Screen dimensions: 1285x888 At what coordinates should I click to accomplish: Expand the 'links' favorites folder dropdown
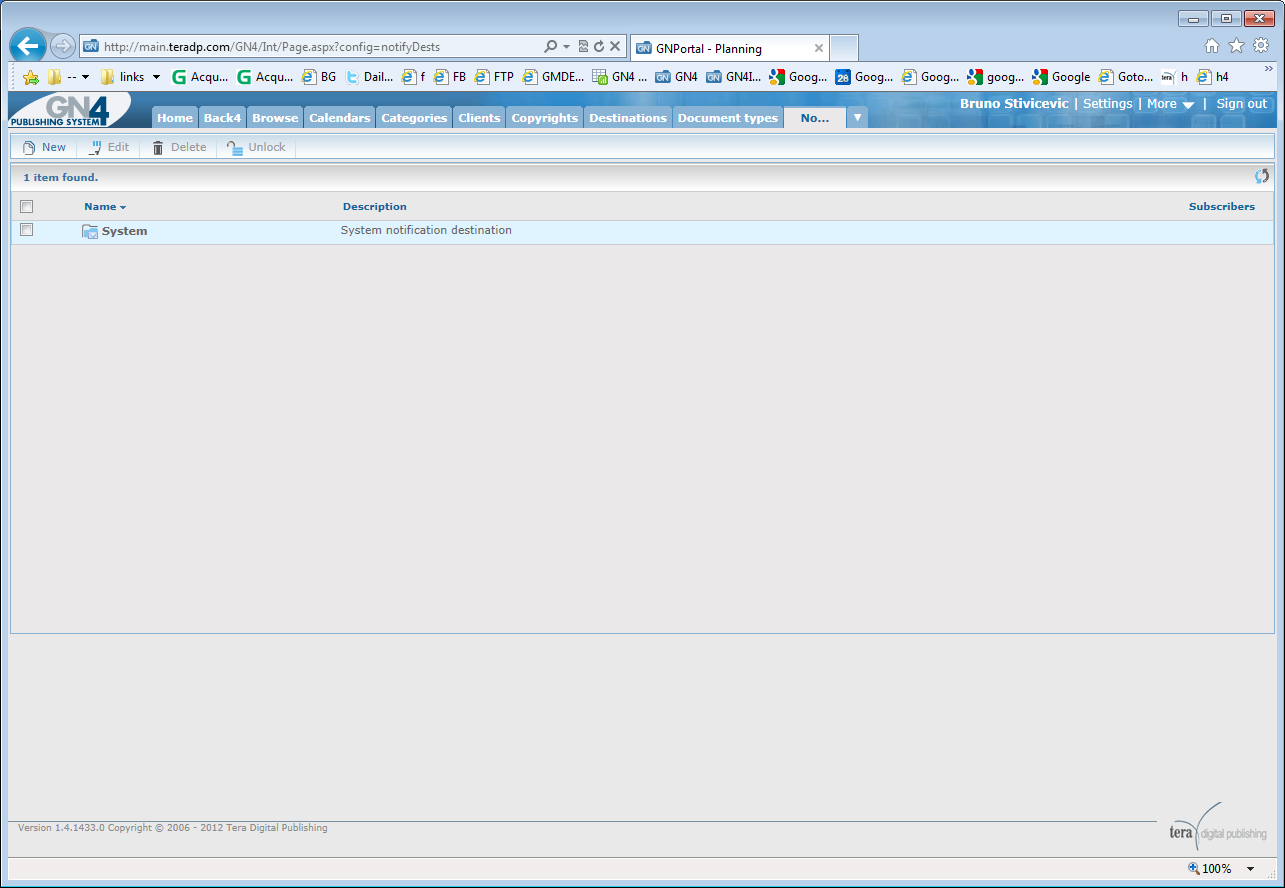156,77
